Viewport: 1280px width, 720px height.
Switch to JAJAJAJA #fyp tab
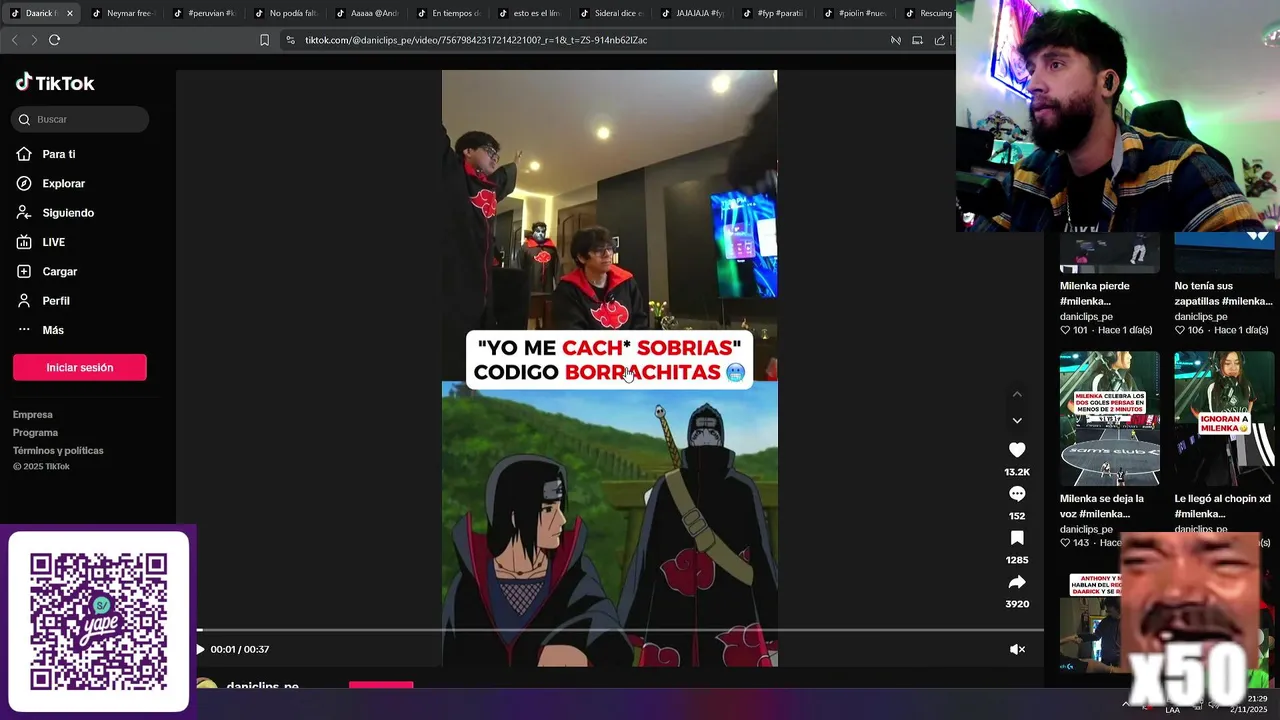pos(693,14)
